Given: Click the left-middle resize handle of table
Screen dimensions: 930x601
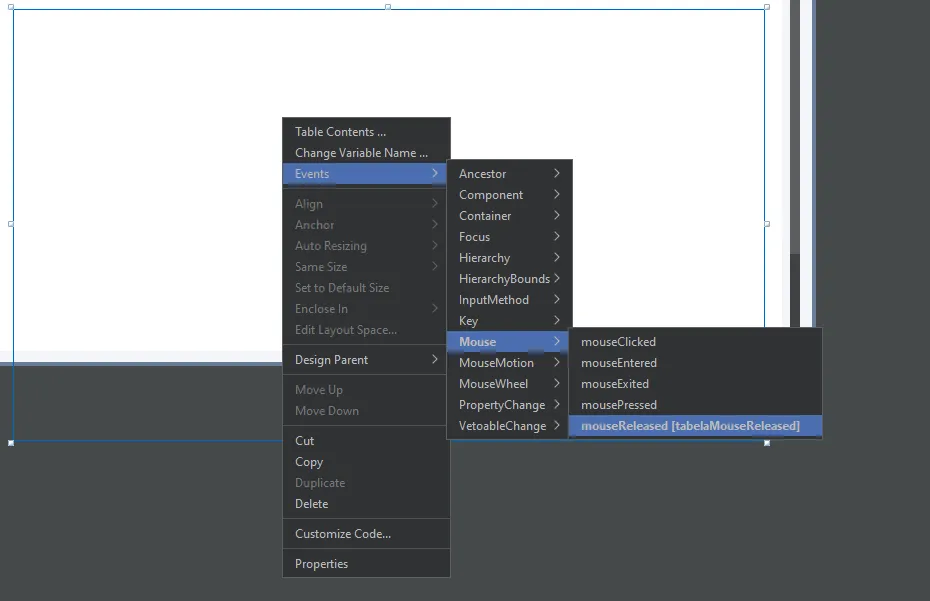Looking at the screenshot, I should (11, 224).
